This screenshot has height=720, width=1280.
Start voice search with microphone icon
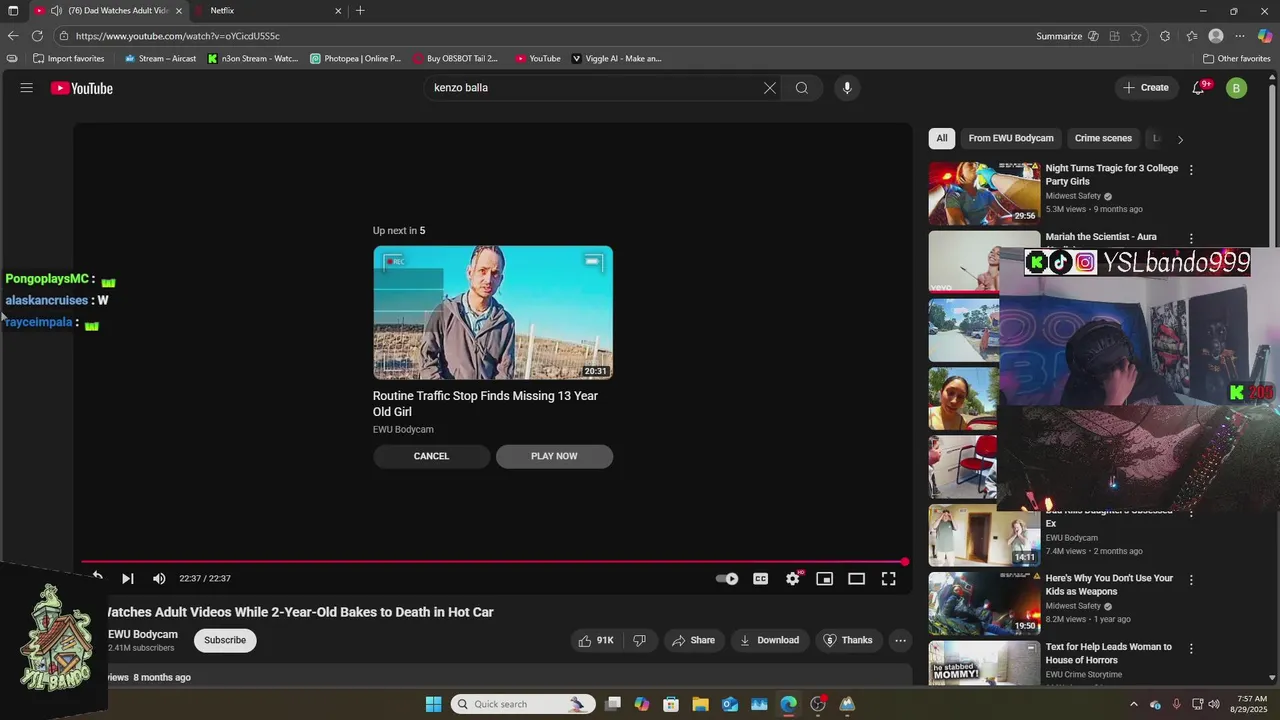tap(847, 88)
